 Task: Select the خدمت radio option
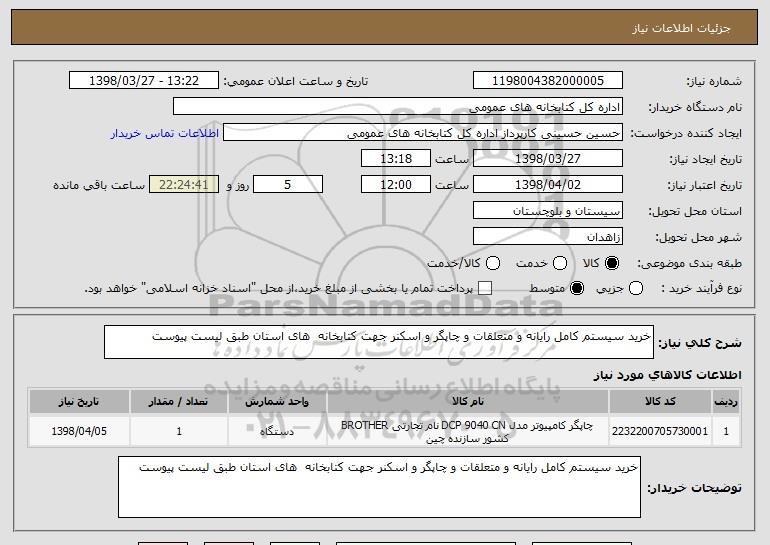pos(558,263)
